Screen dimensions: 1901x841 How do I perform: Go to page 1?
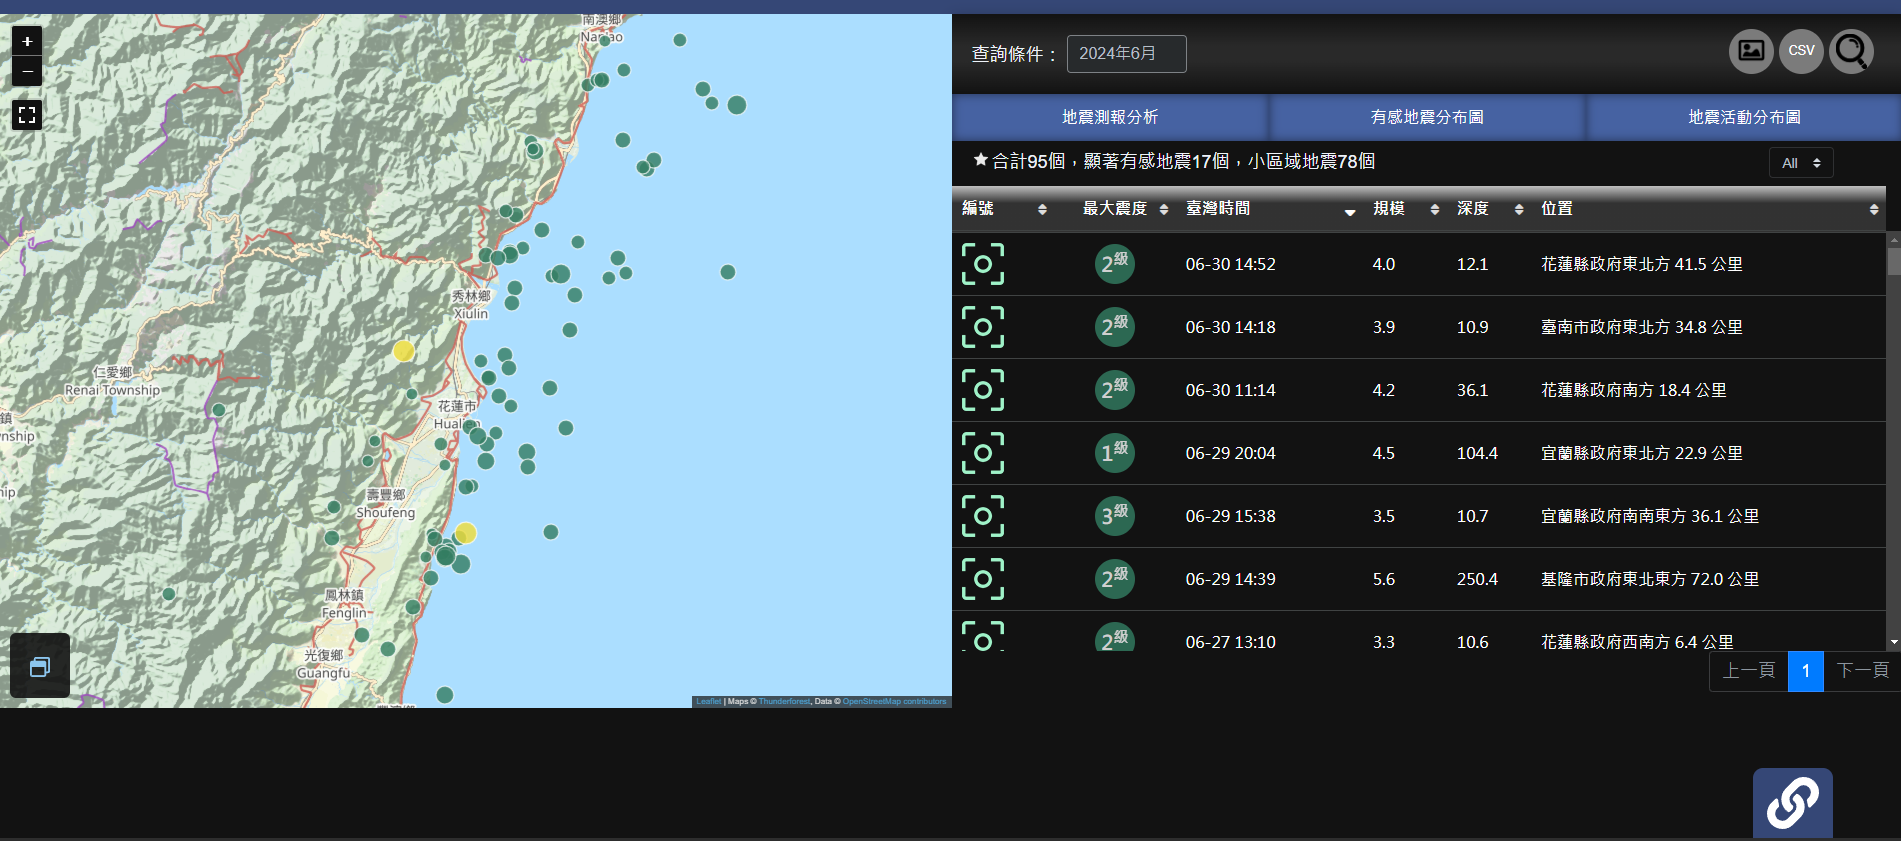click(1805, 671)
